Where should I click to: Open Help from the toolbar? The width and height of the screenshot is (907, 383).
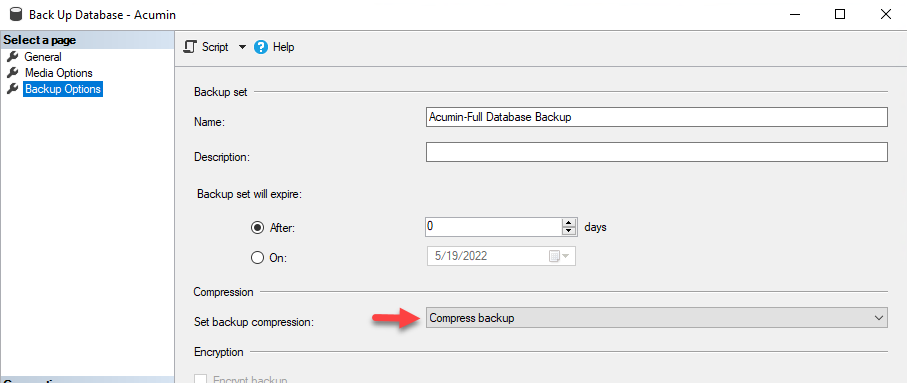click(x=275, y=47)
